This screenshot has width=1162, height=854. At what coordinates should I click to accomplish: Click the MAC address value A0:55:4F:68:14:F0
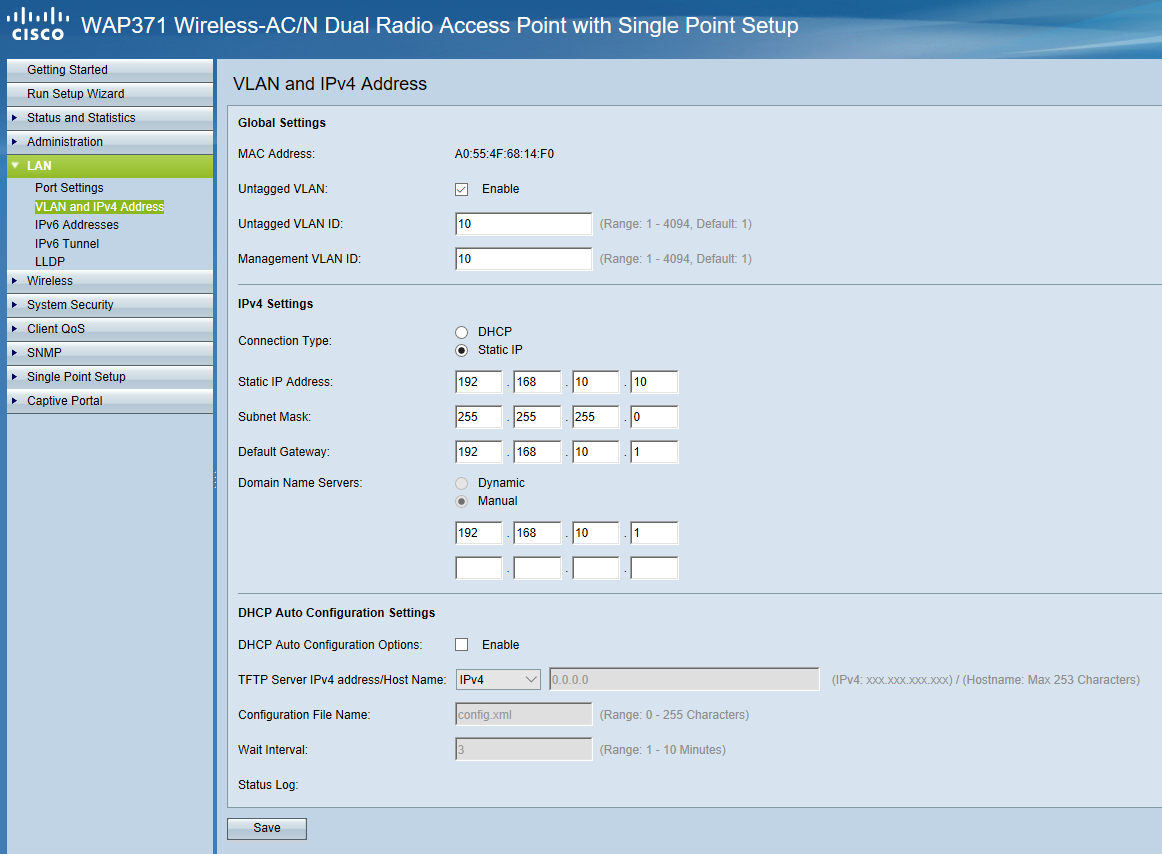(x=504, y=154)
